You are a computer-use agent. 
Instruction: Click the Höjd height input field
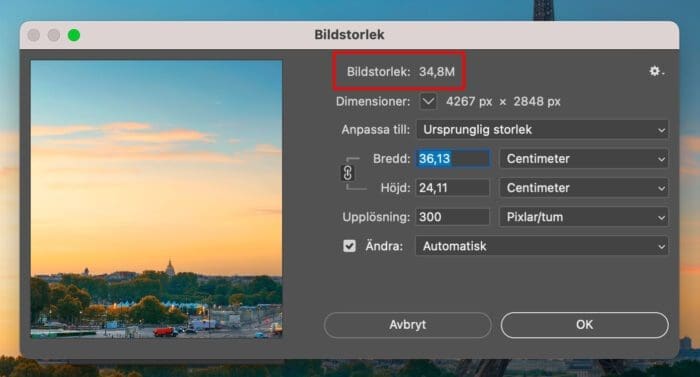(453, 188)
